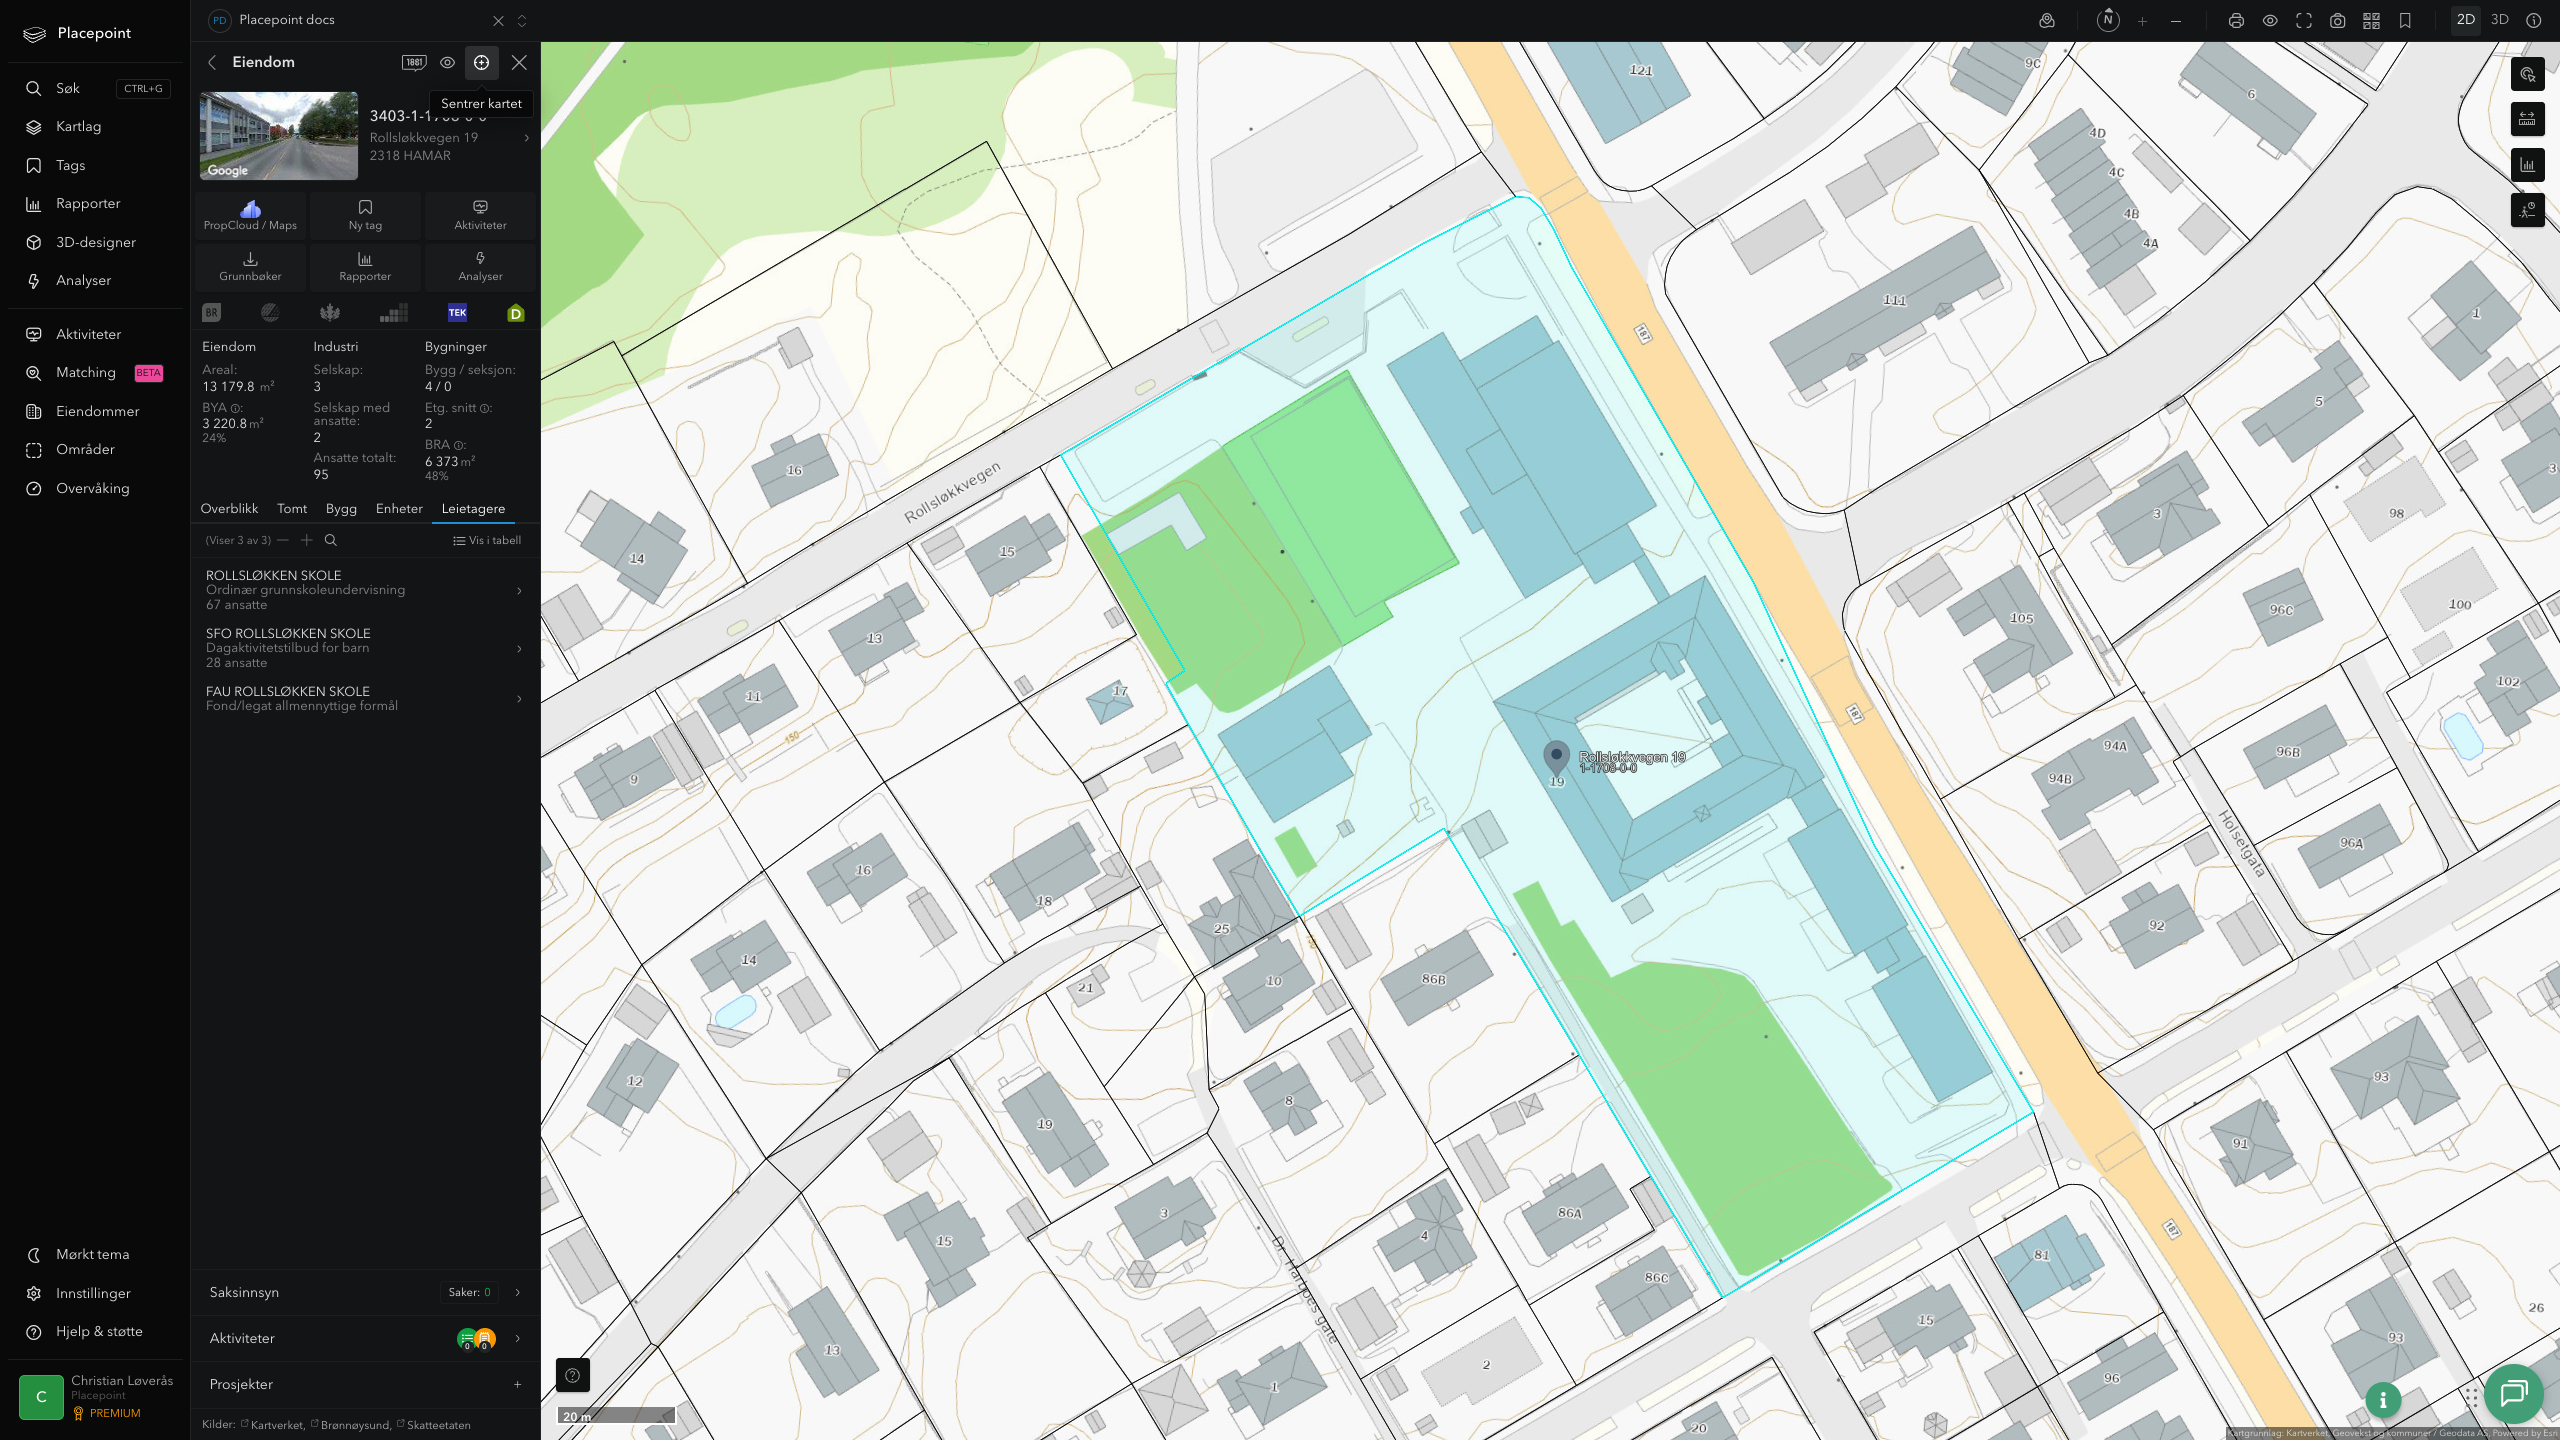The height and width of the screenshot is (1440, 2560).
Task: Open Eiendommer in the sidebar
Action: [x=97, y=411]
